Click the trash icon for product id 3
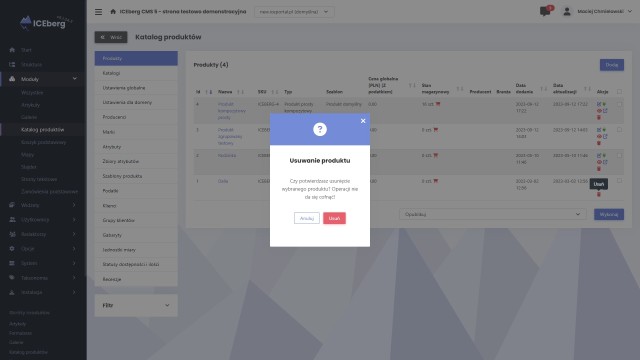This screenshot has height=360, width=640. (x=599, y=143)
